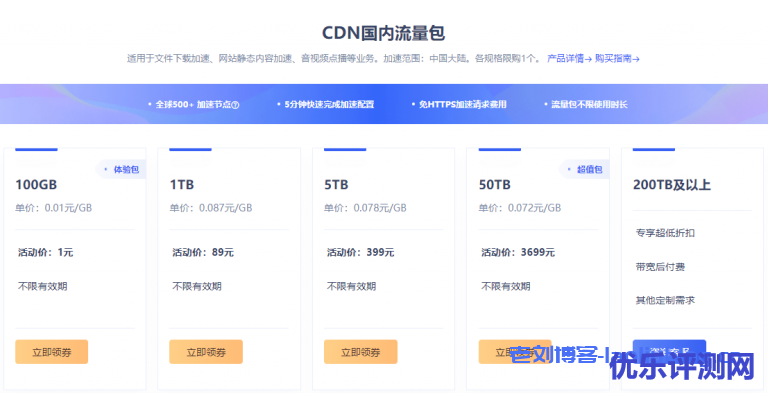Click the 1TB package title
768x393 pixels.
pos(182,185)
